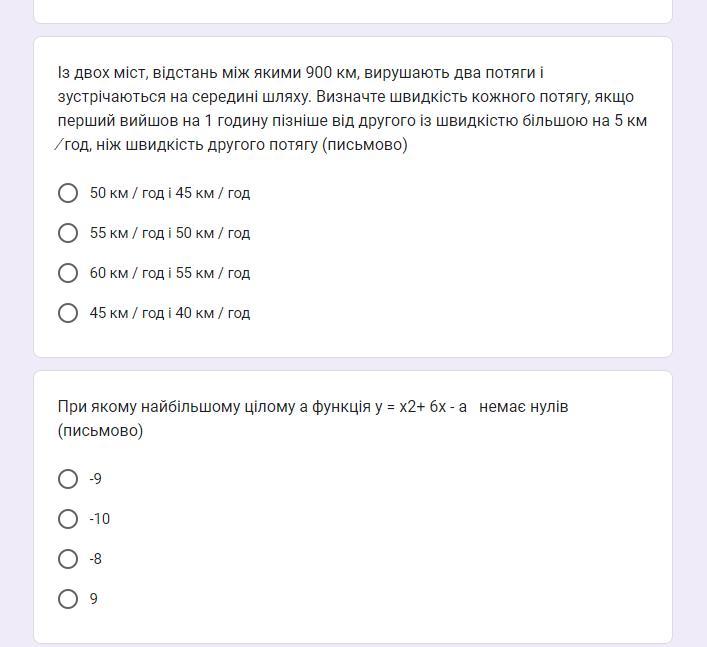Pick the radio button for answer -8
This screenshot has width=707, height=647.
coord(68,559)
